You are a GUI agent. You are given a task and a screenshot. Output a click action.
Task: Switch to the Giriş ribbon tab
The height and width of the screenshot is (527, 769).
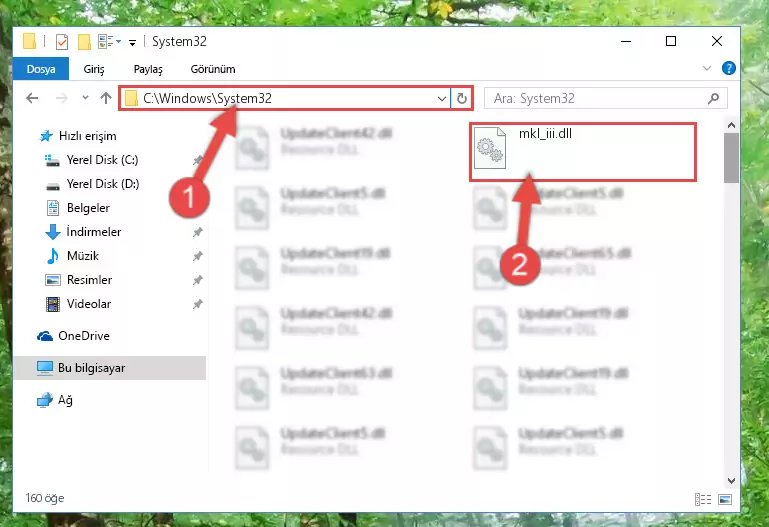(94, 69)
